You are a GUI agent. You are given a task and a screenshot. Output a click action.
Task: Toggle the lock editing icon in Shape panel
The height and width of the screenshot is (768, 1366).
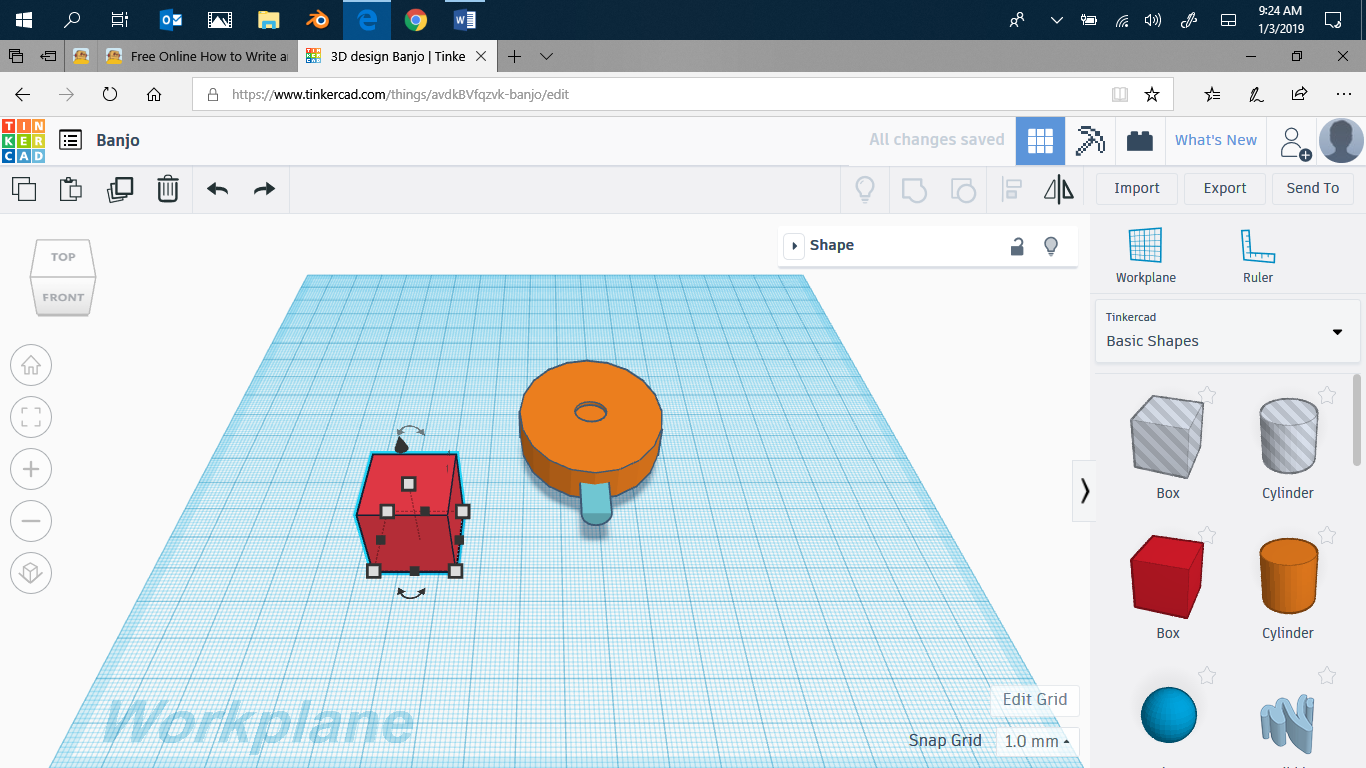tap(1017, 246)
